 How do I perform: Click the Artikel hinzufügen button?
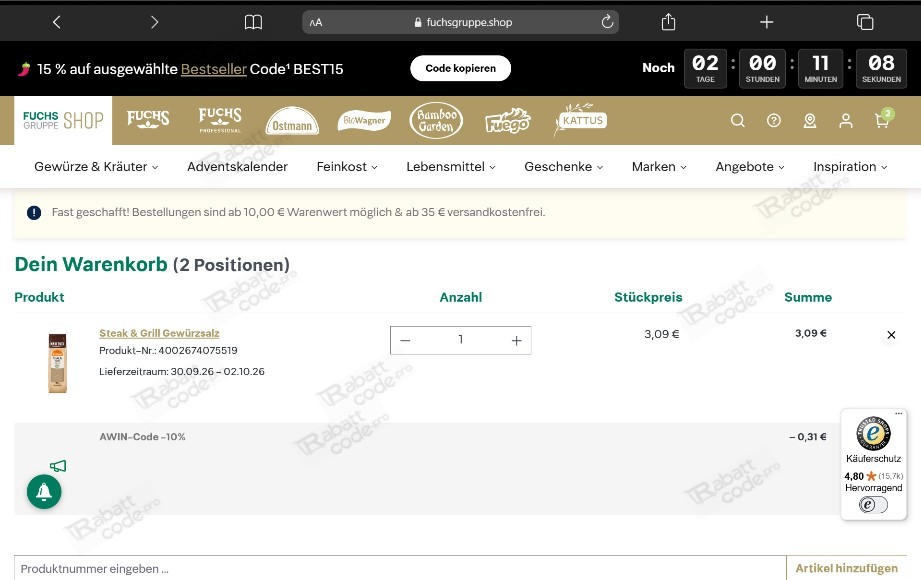846,568
